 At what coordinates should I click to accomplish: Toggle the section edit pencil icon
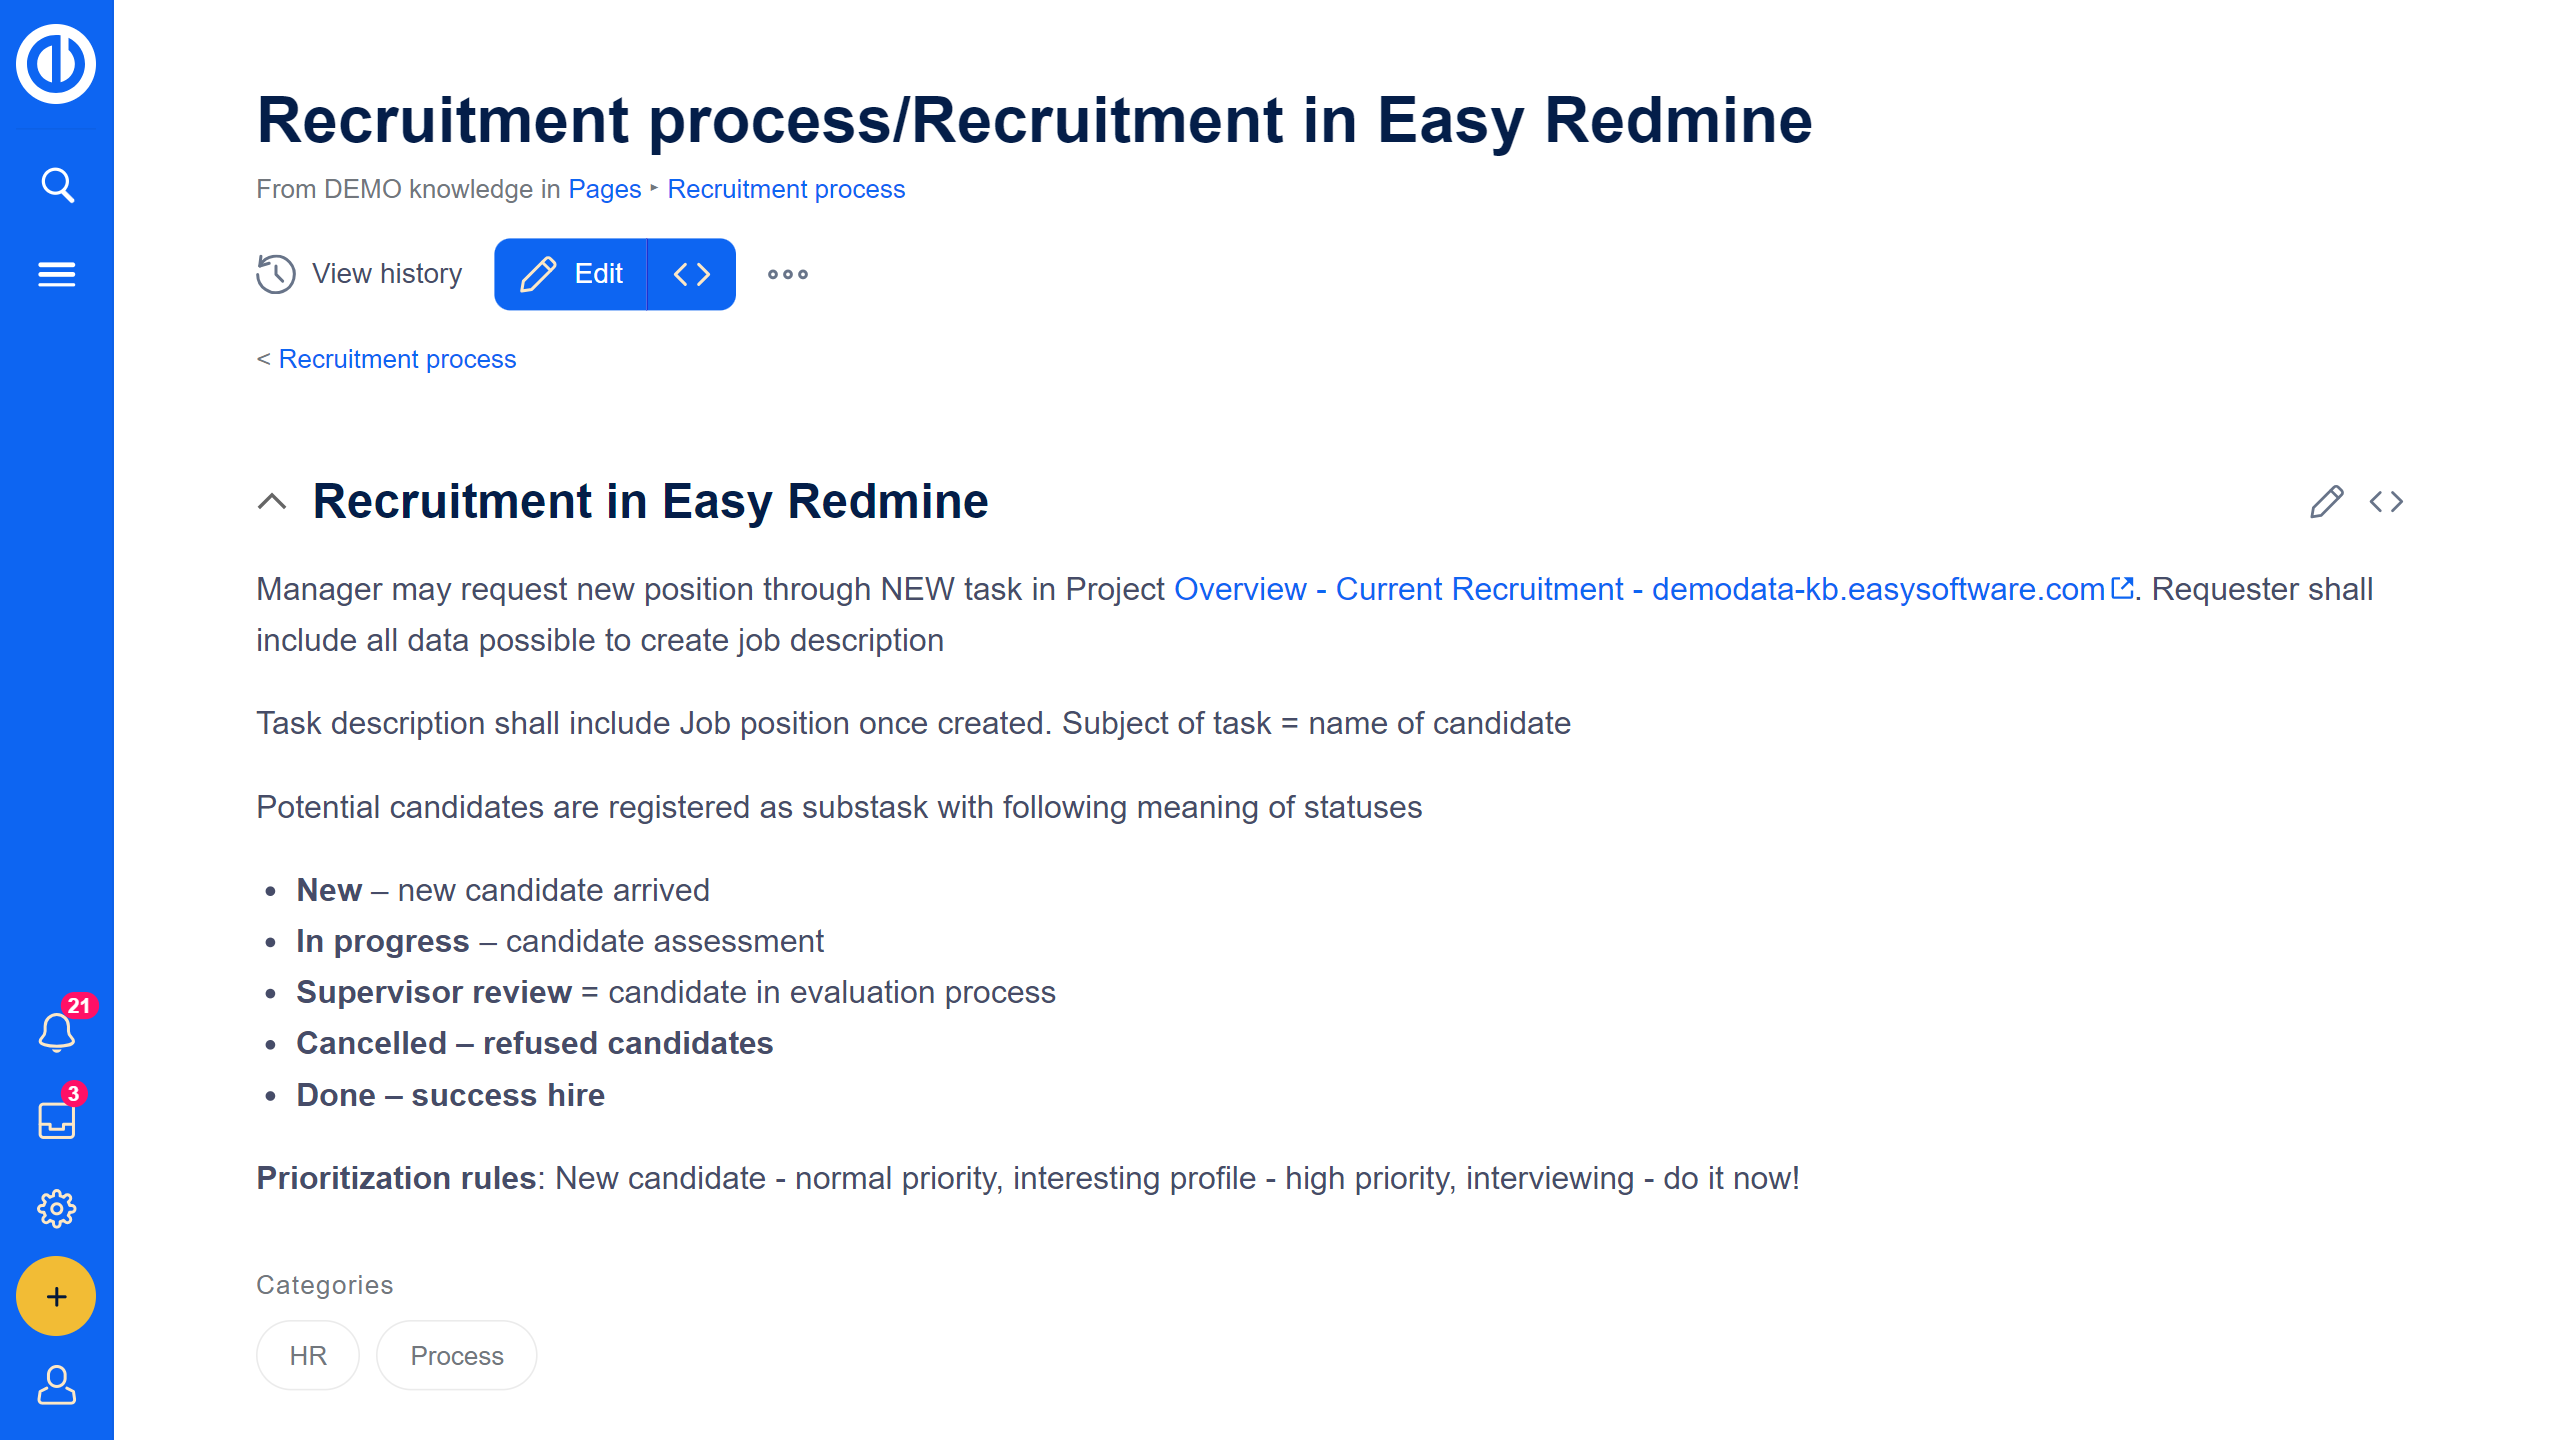point(2326,501)
